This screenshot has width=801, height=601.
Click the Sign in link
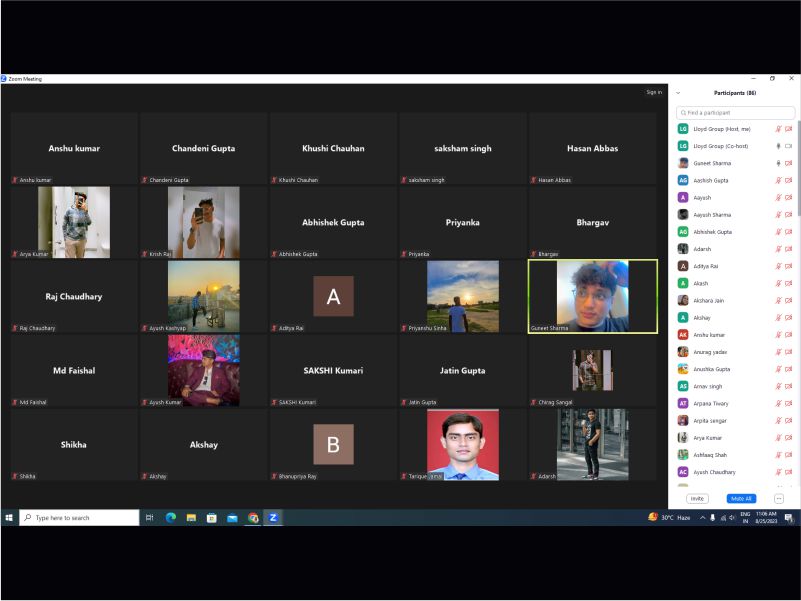pyautogui.click(x=654, y=93)
